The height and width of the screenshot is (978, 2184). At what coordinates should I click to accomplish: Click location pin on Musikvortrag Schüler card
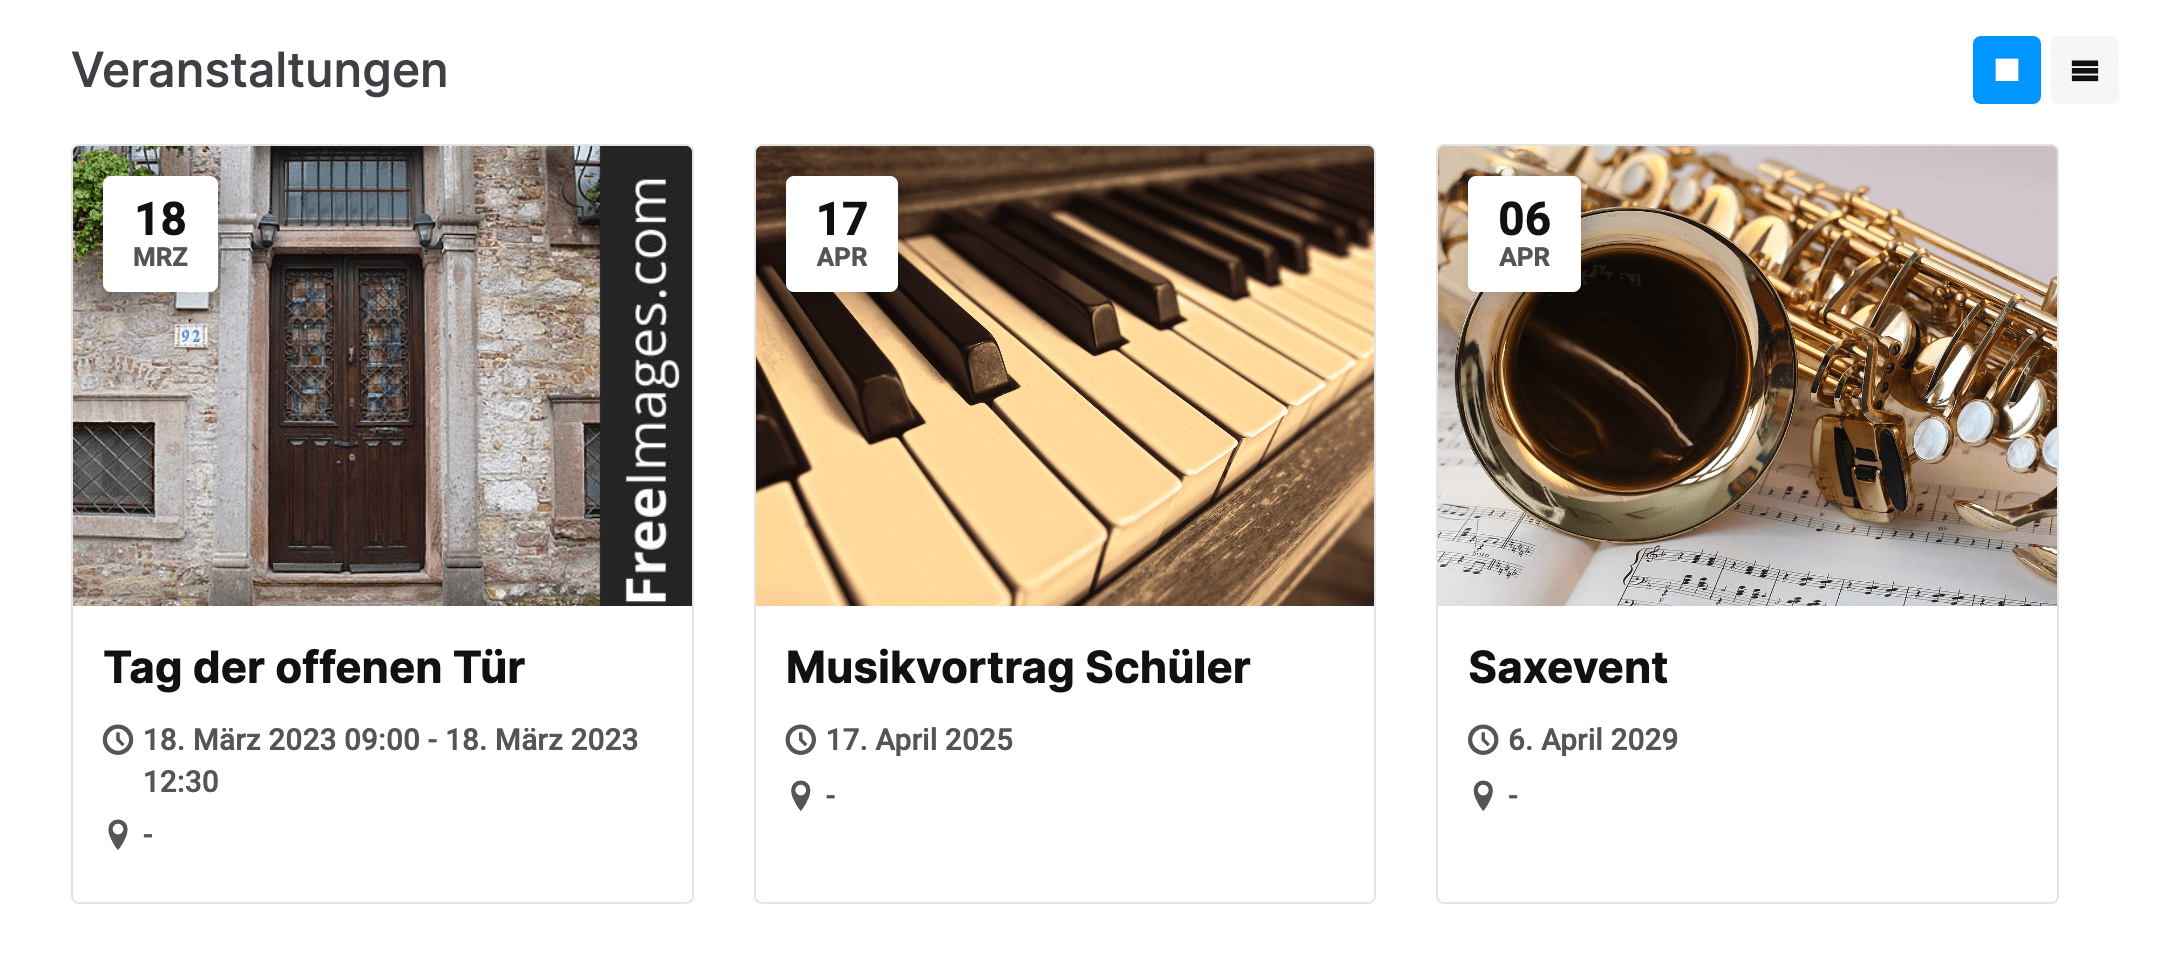pos(801,796)
